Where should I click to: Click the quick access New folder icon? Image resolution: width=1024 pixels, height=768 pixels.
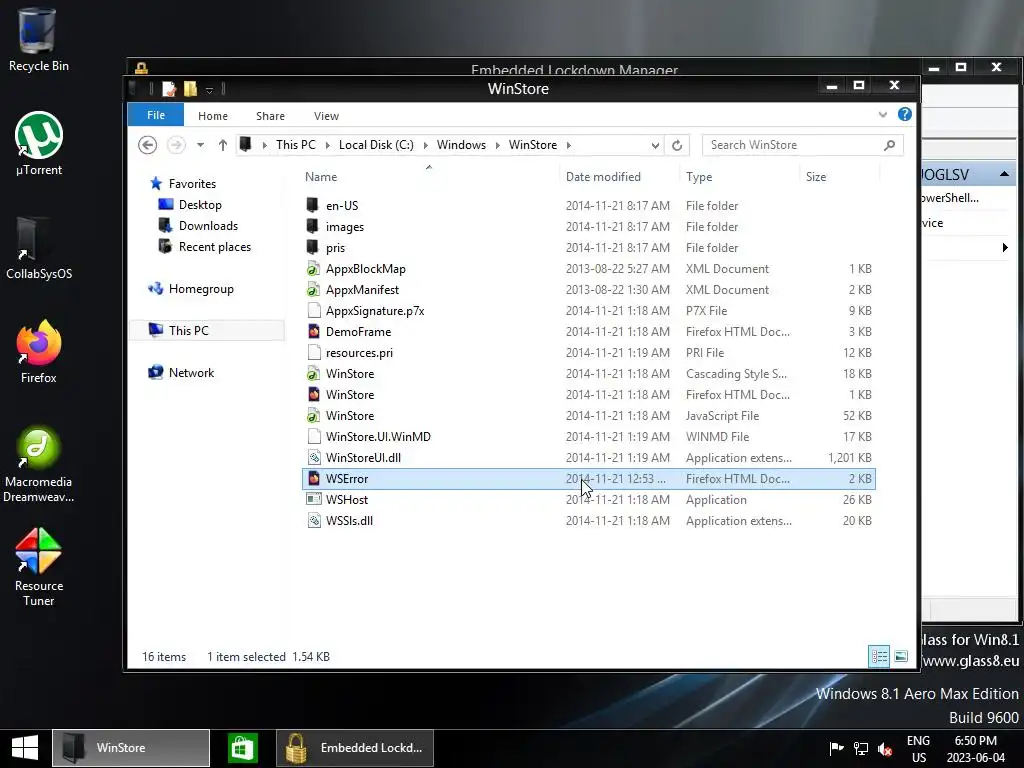pos(190,89)
